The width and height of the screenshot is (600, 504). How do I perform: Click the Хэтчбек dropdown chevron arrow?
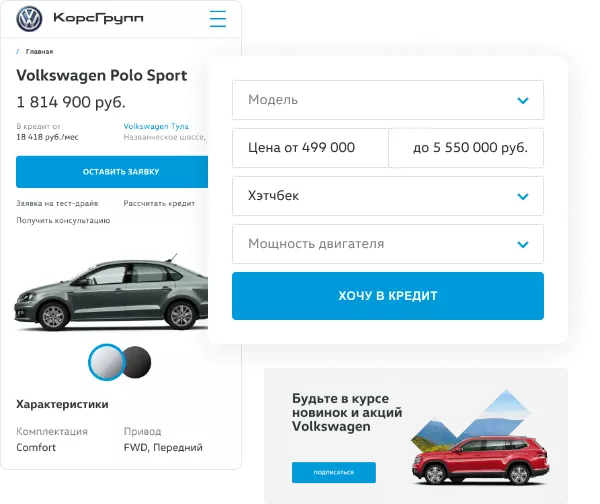tap(523, 197)
